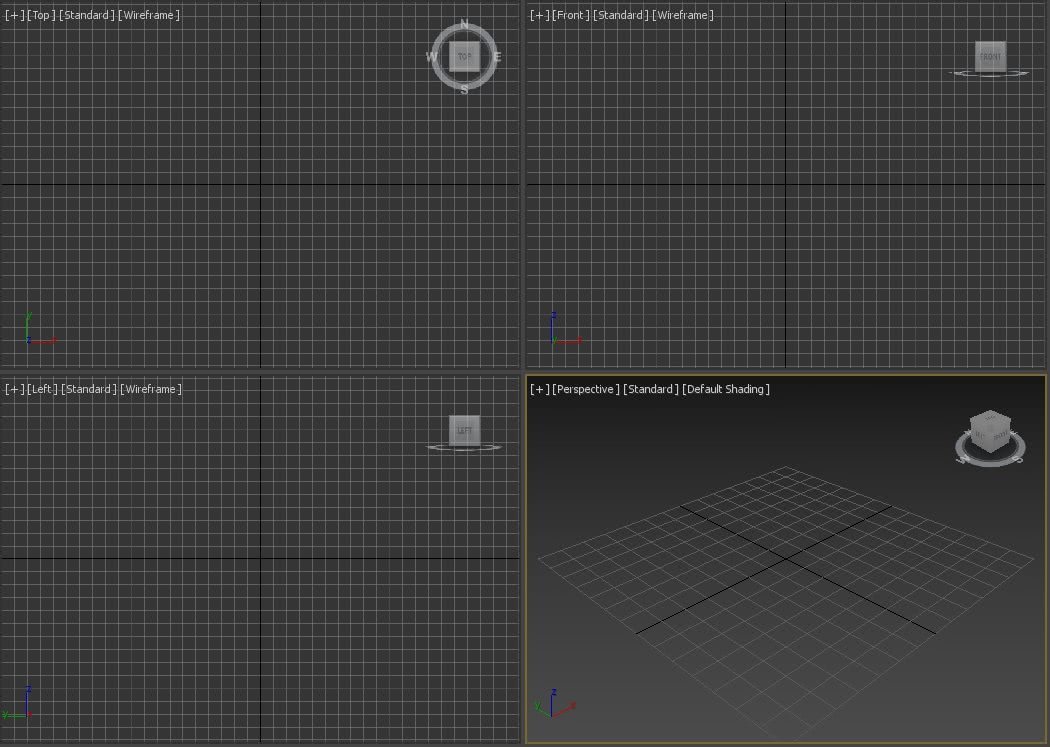This screenshot has height=747, width=1050.
Task: Open the [+] general menu in Top viewport
Action: click(x=15, y=15)
